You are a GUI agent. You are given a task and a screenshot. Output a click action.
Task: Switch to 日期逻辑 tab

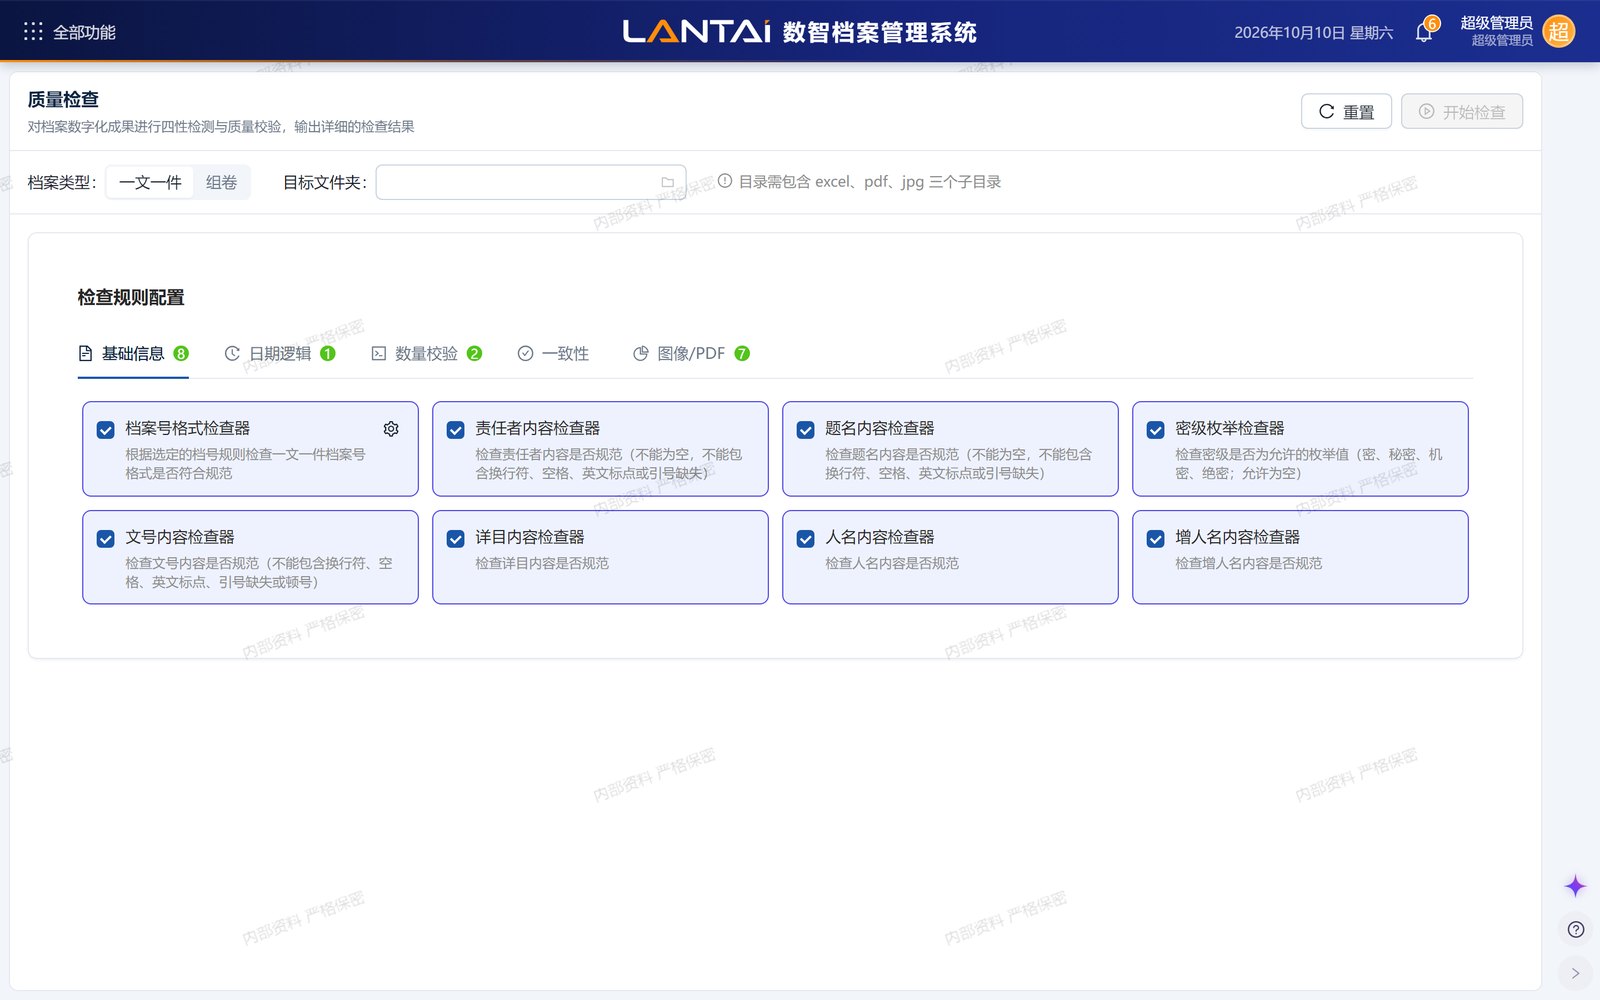279,354
